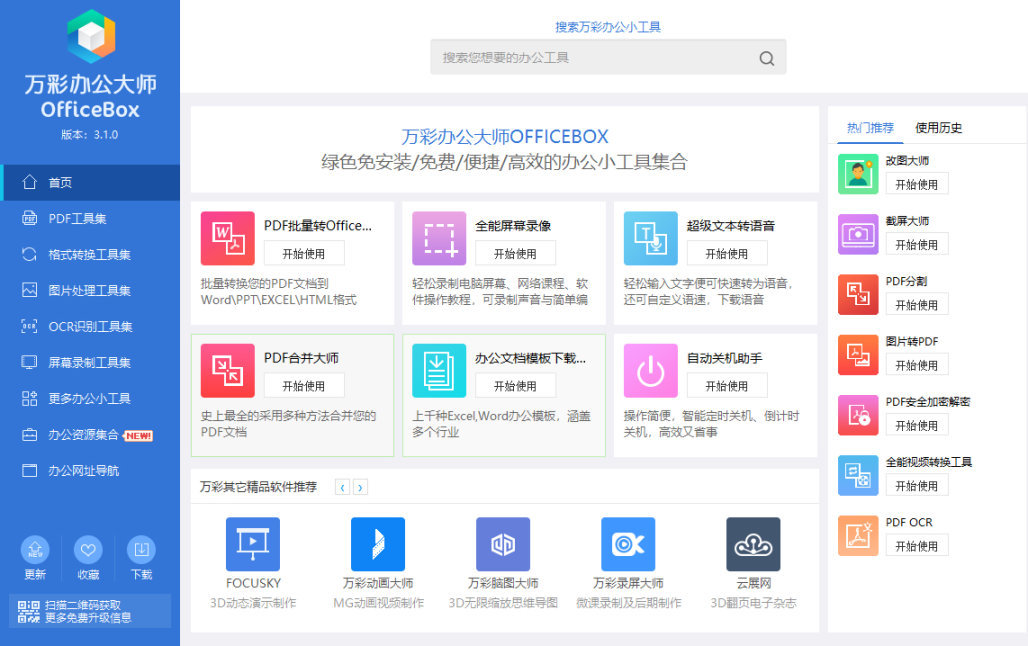
Task: Click 开始使用 under PDF合并大师
Action: coord(304,386)
